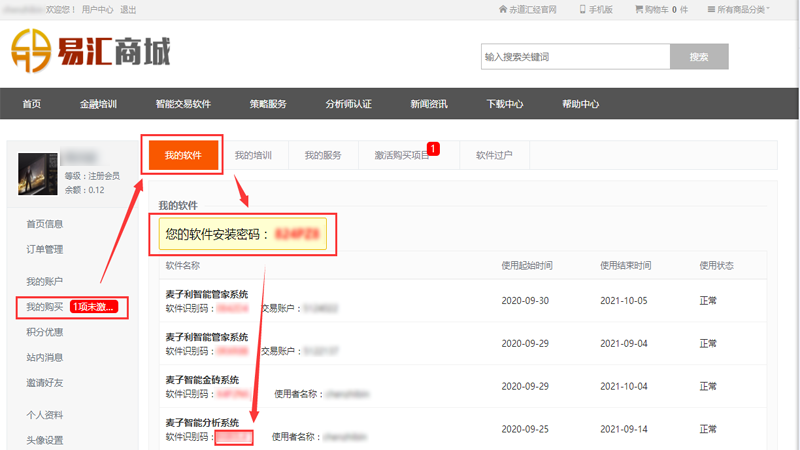The image size is (800, 450).
Task: Open 邀请好友 in sidebar
Action: pos(45,383)
